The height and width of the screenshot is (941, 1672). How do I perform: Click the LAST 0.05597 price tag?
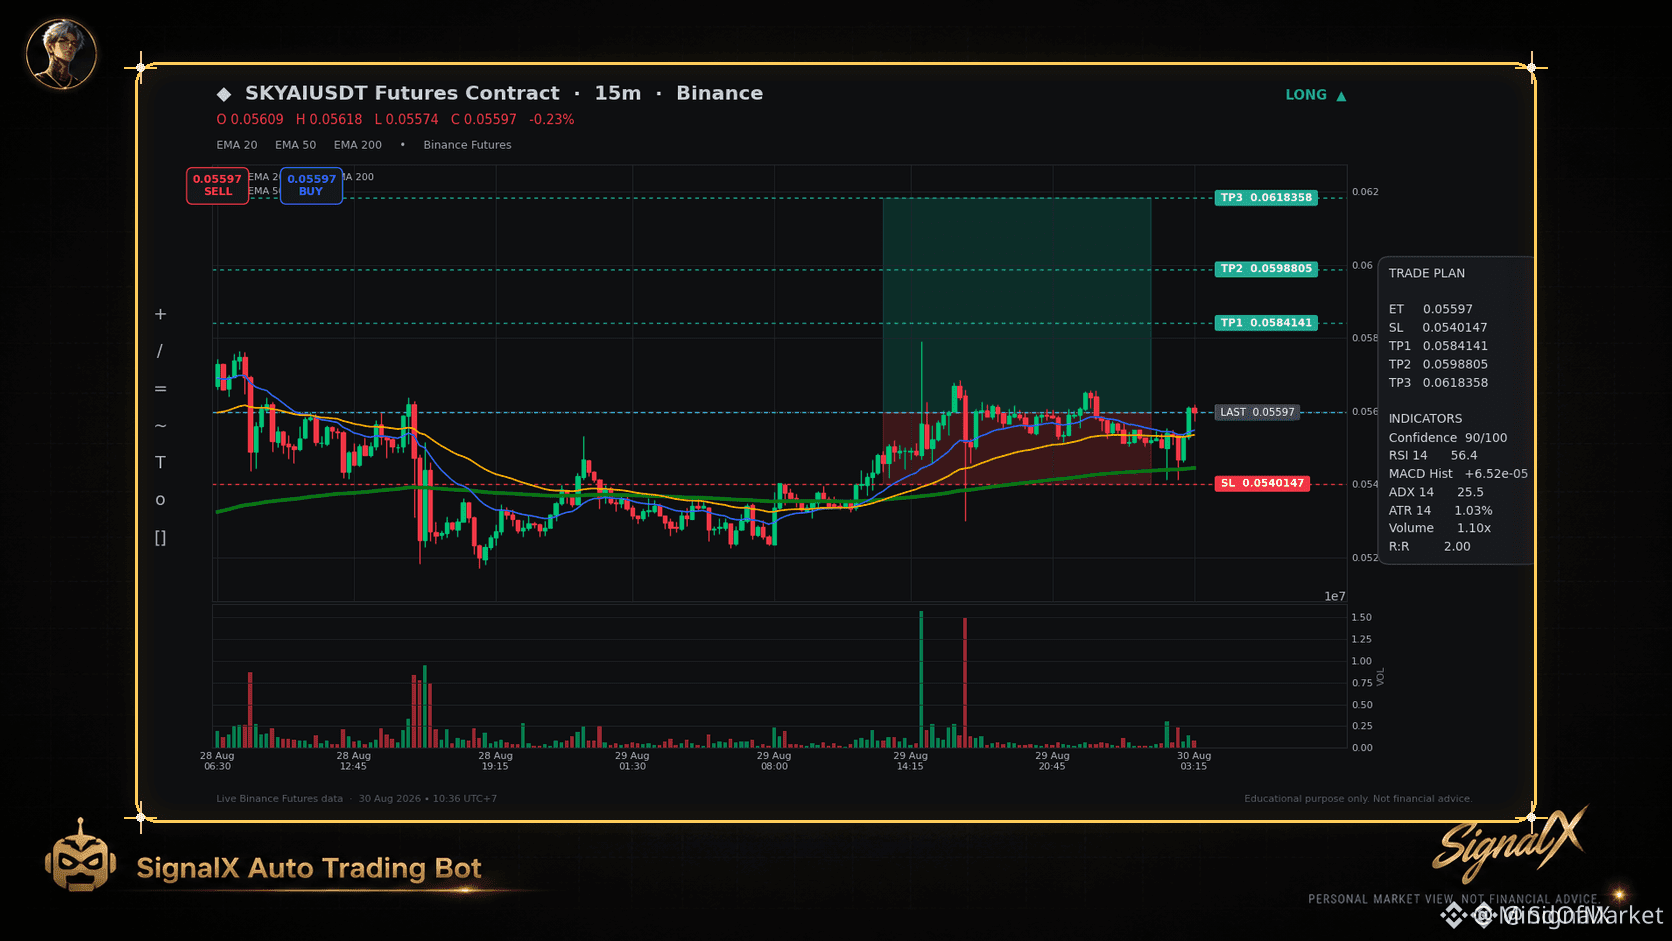click(x=1257, y=412)
